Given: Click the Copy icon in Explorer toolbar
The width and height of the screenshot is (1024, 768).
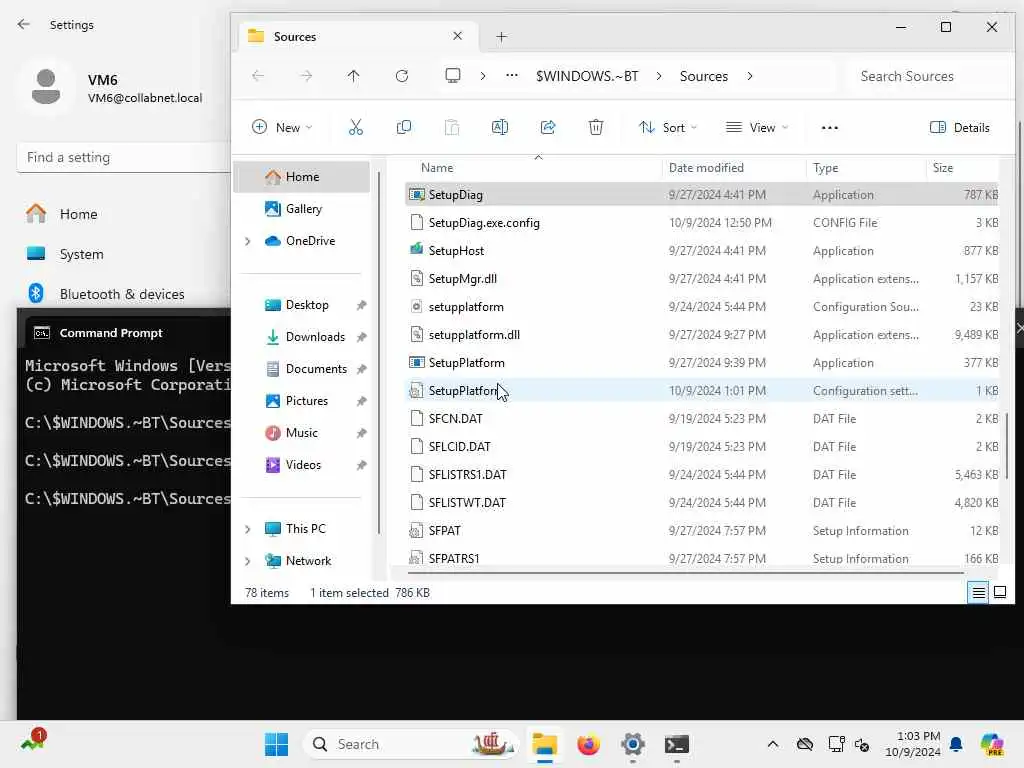Looking at the screenshot, I should 404,127.
